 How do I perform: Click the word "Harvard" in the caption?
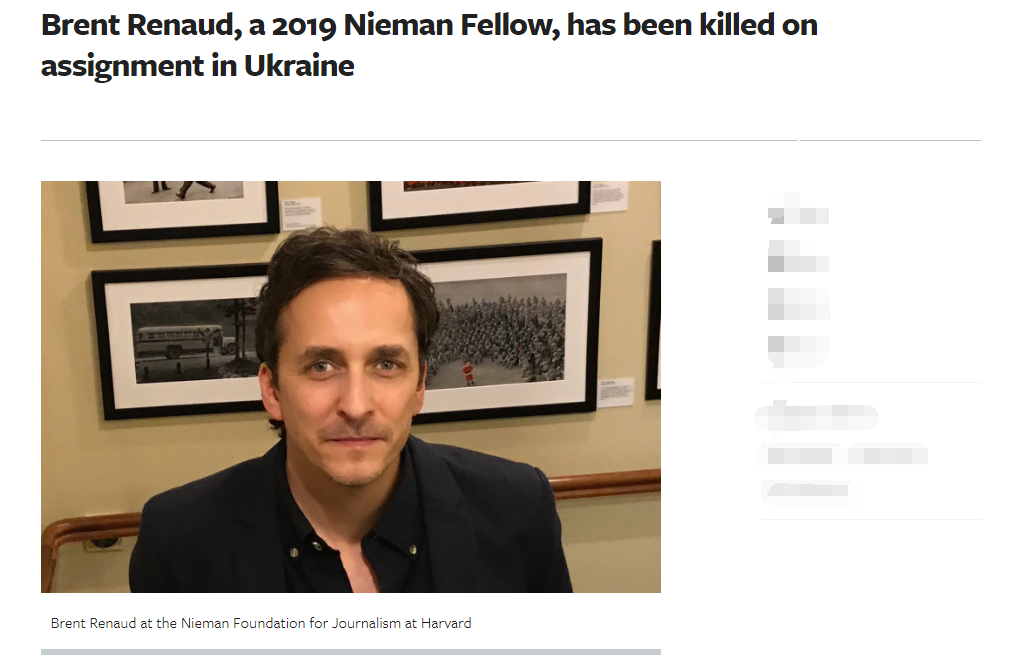coord(445,623)
